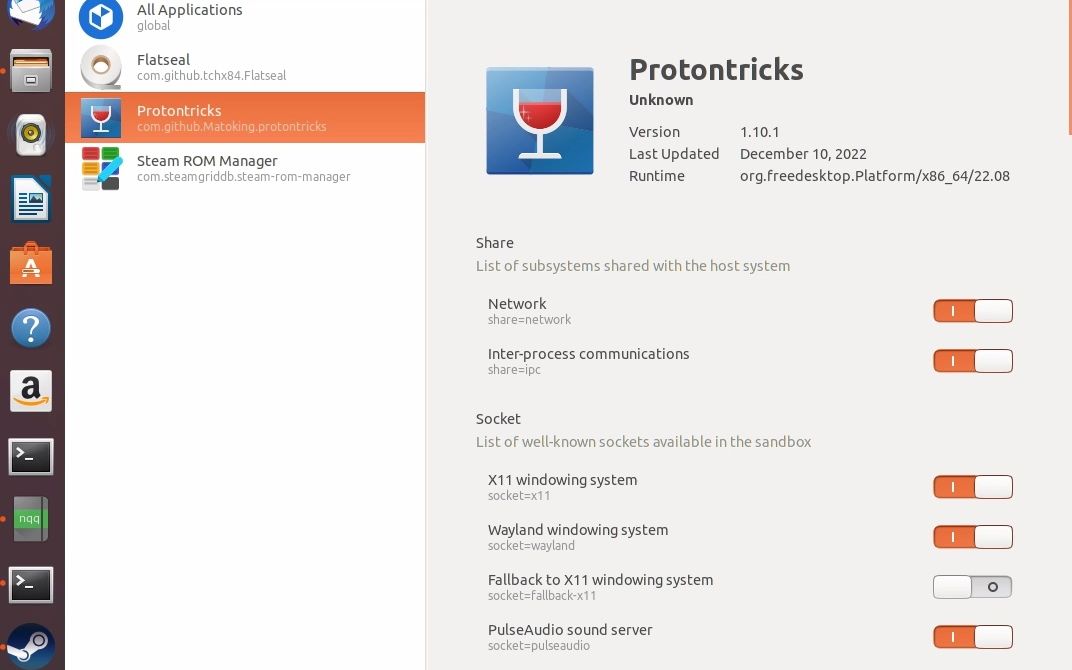
Task: Open LibreOffice Writer from the dock
Action: (31, 199)
